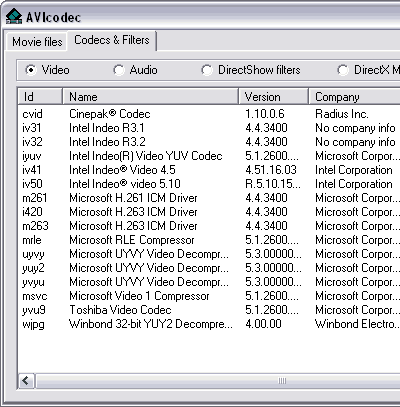Select Microsoft H.261 ICM Driver

[133, 198]
